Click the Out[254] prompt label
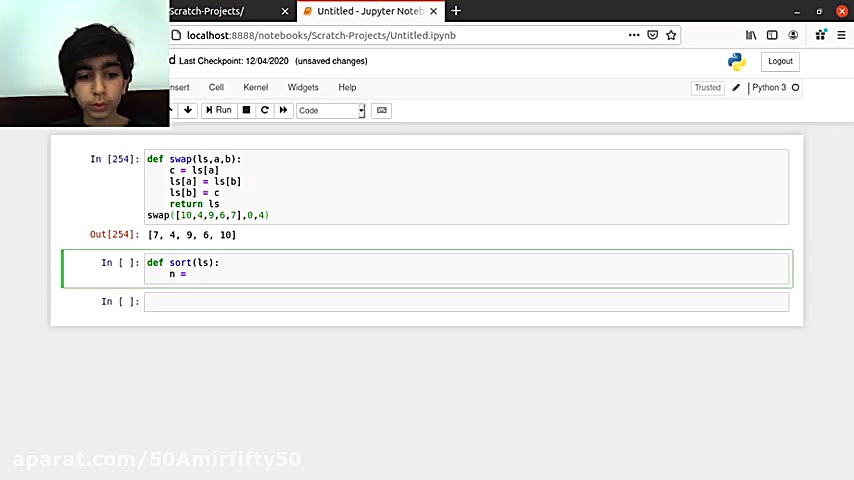The height and width of the screenshot is (480, 854). pyautogui.click(x=114, y=234)
